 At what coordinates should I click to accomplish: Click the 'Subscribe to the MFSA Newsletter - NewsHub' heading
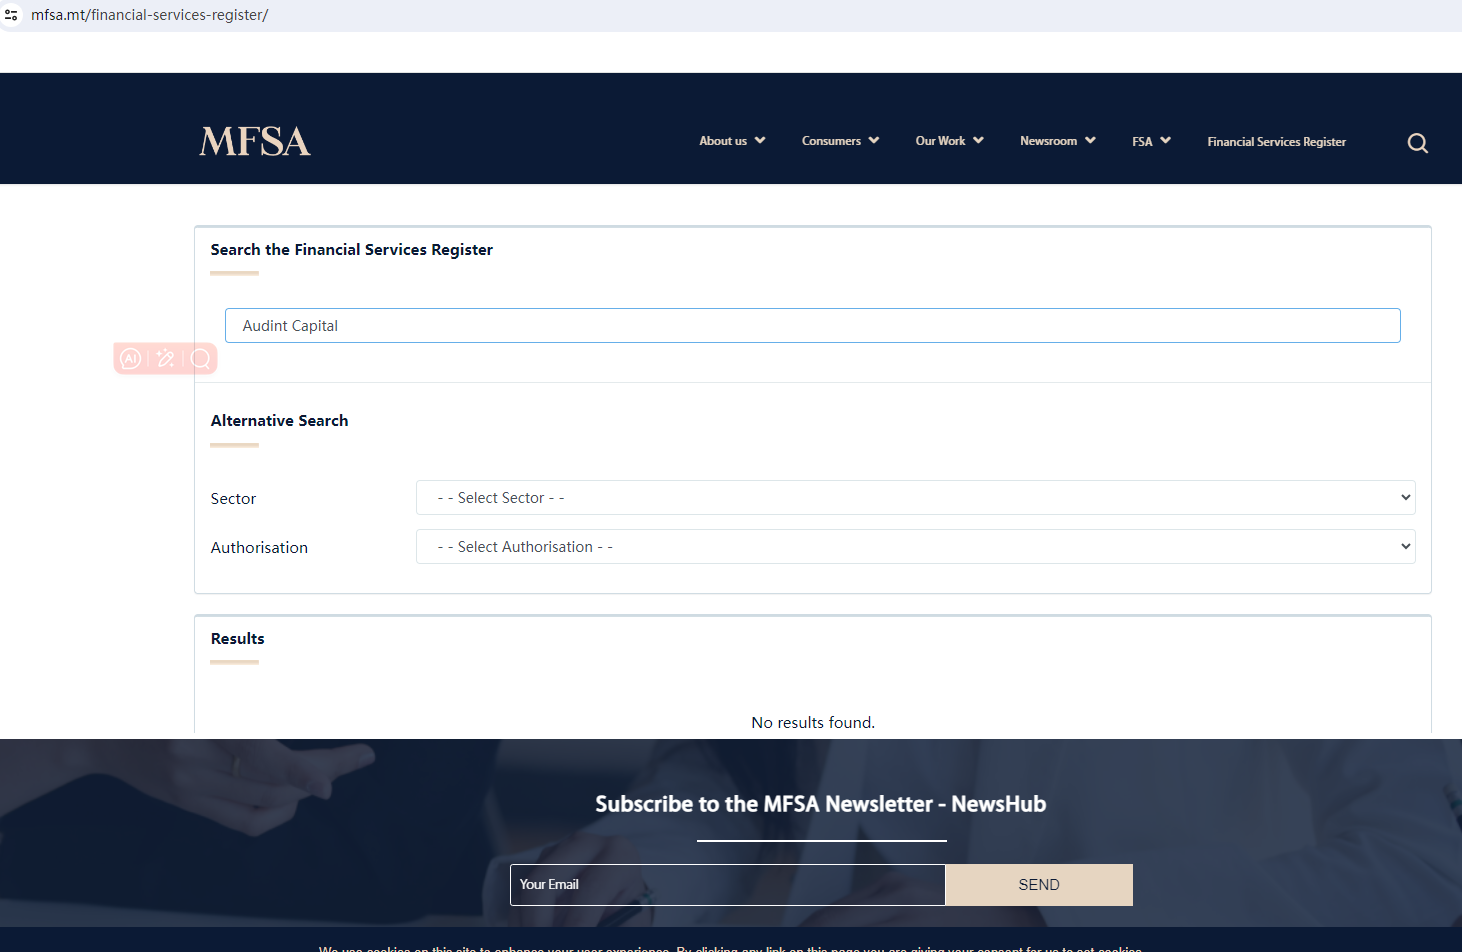pyautogui.click(x=820, y=804)
